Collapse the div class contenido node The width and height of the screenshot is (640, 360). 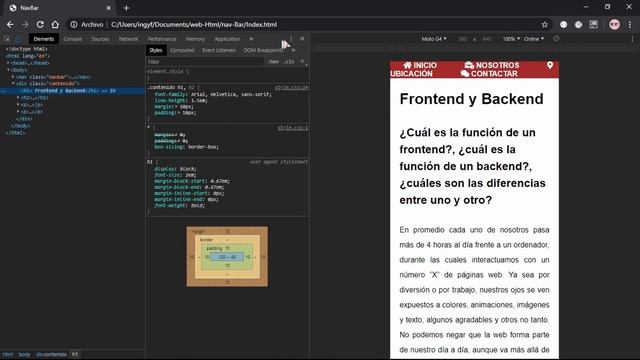click(x=13, y=84)
